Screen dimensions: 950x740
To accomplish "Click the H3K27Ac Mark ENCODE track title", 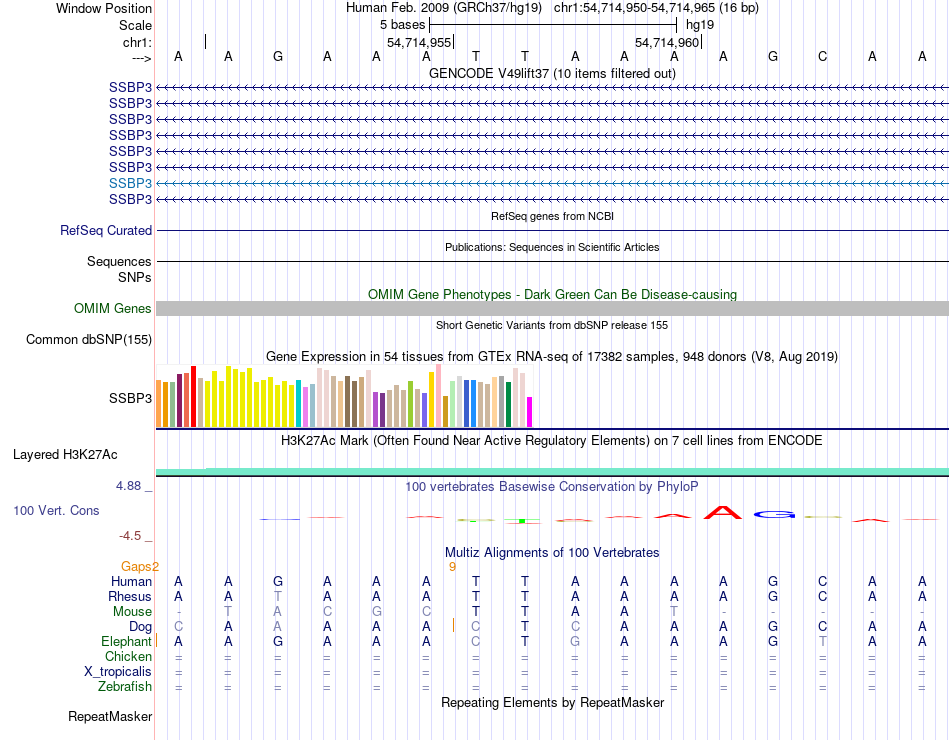I will tap(552, 441).
